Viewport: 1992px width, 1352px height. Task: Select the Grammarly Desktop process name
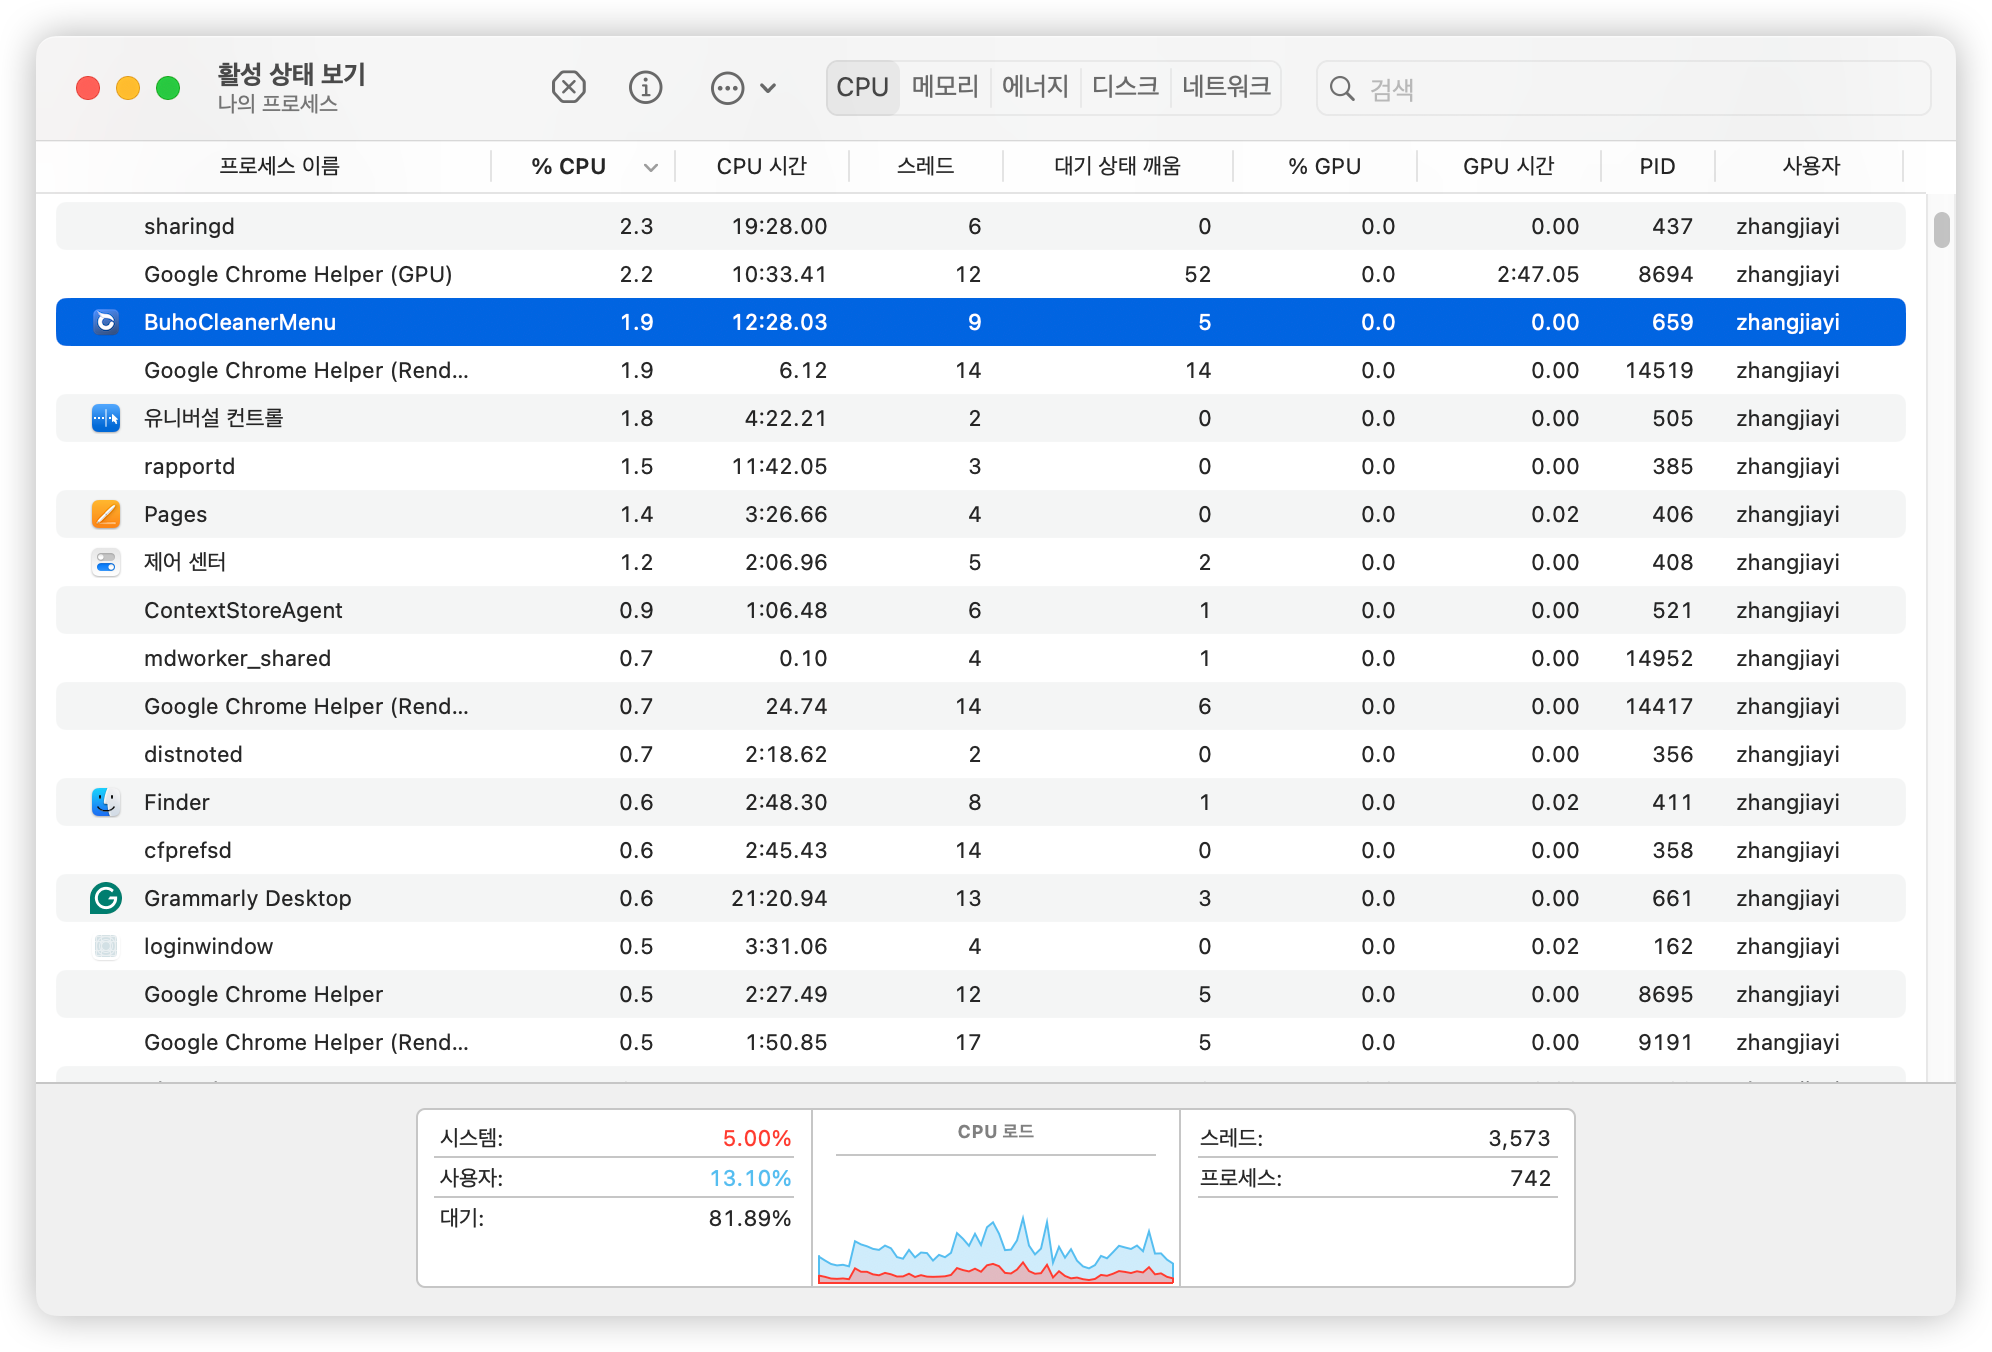248,898
